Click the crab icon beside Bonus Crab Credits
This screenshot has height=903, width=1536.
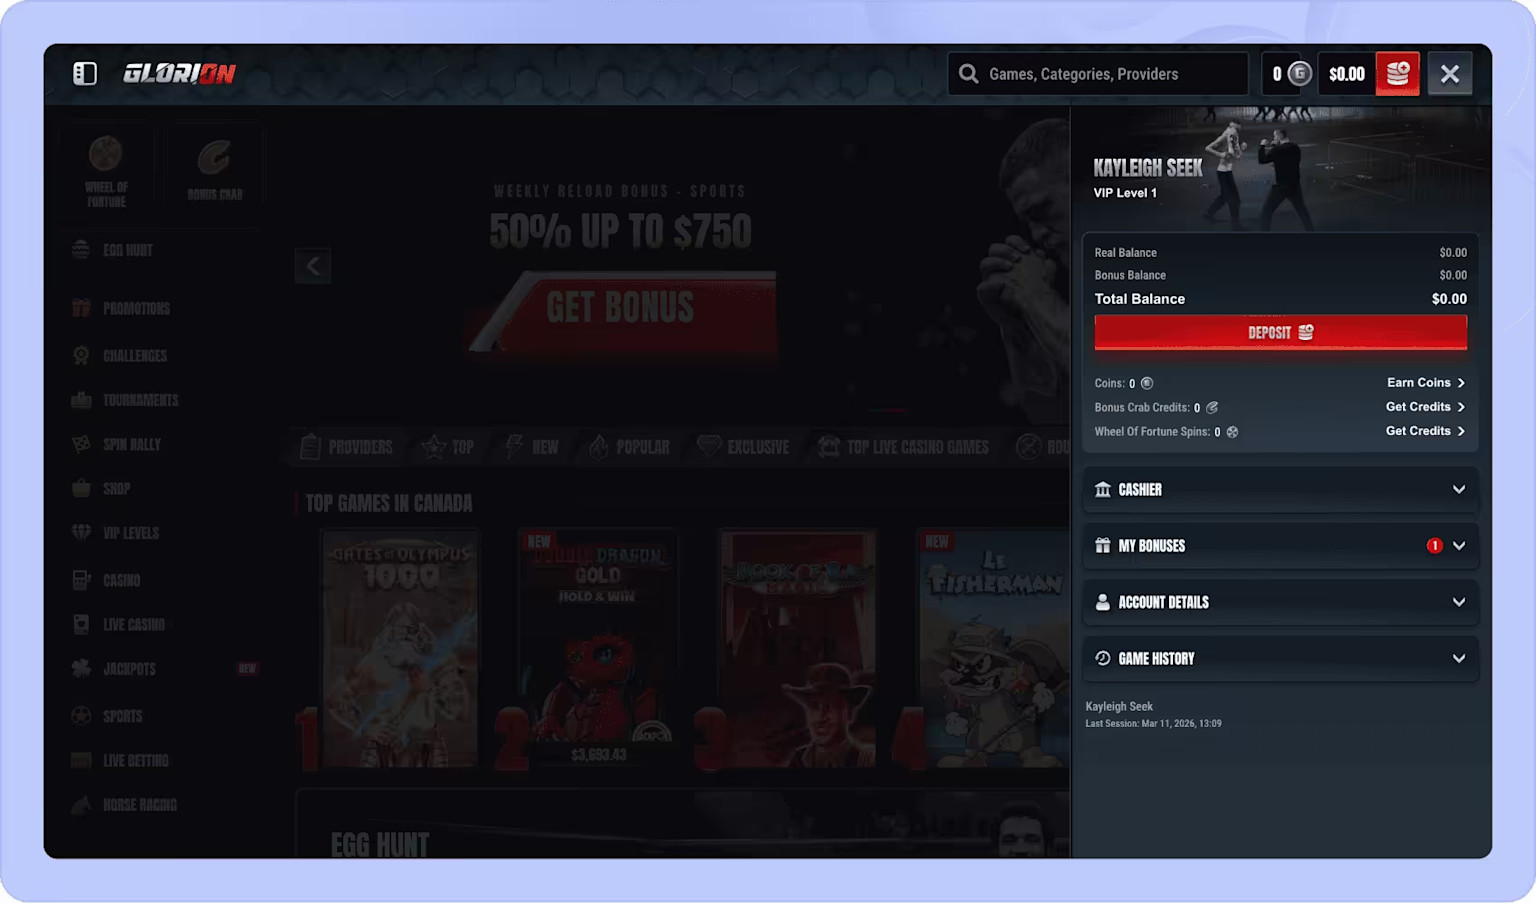point(1212,407)
